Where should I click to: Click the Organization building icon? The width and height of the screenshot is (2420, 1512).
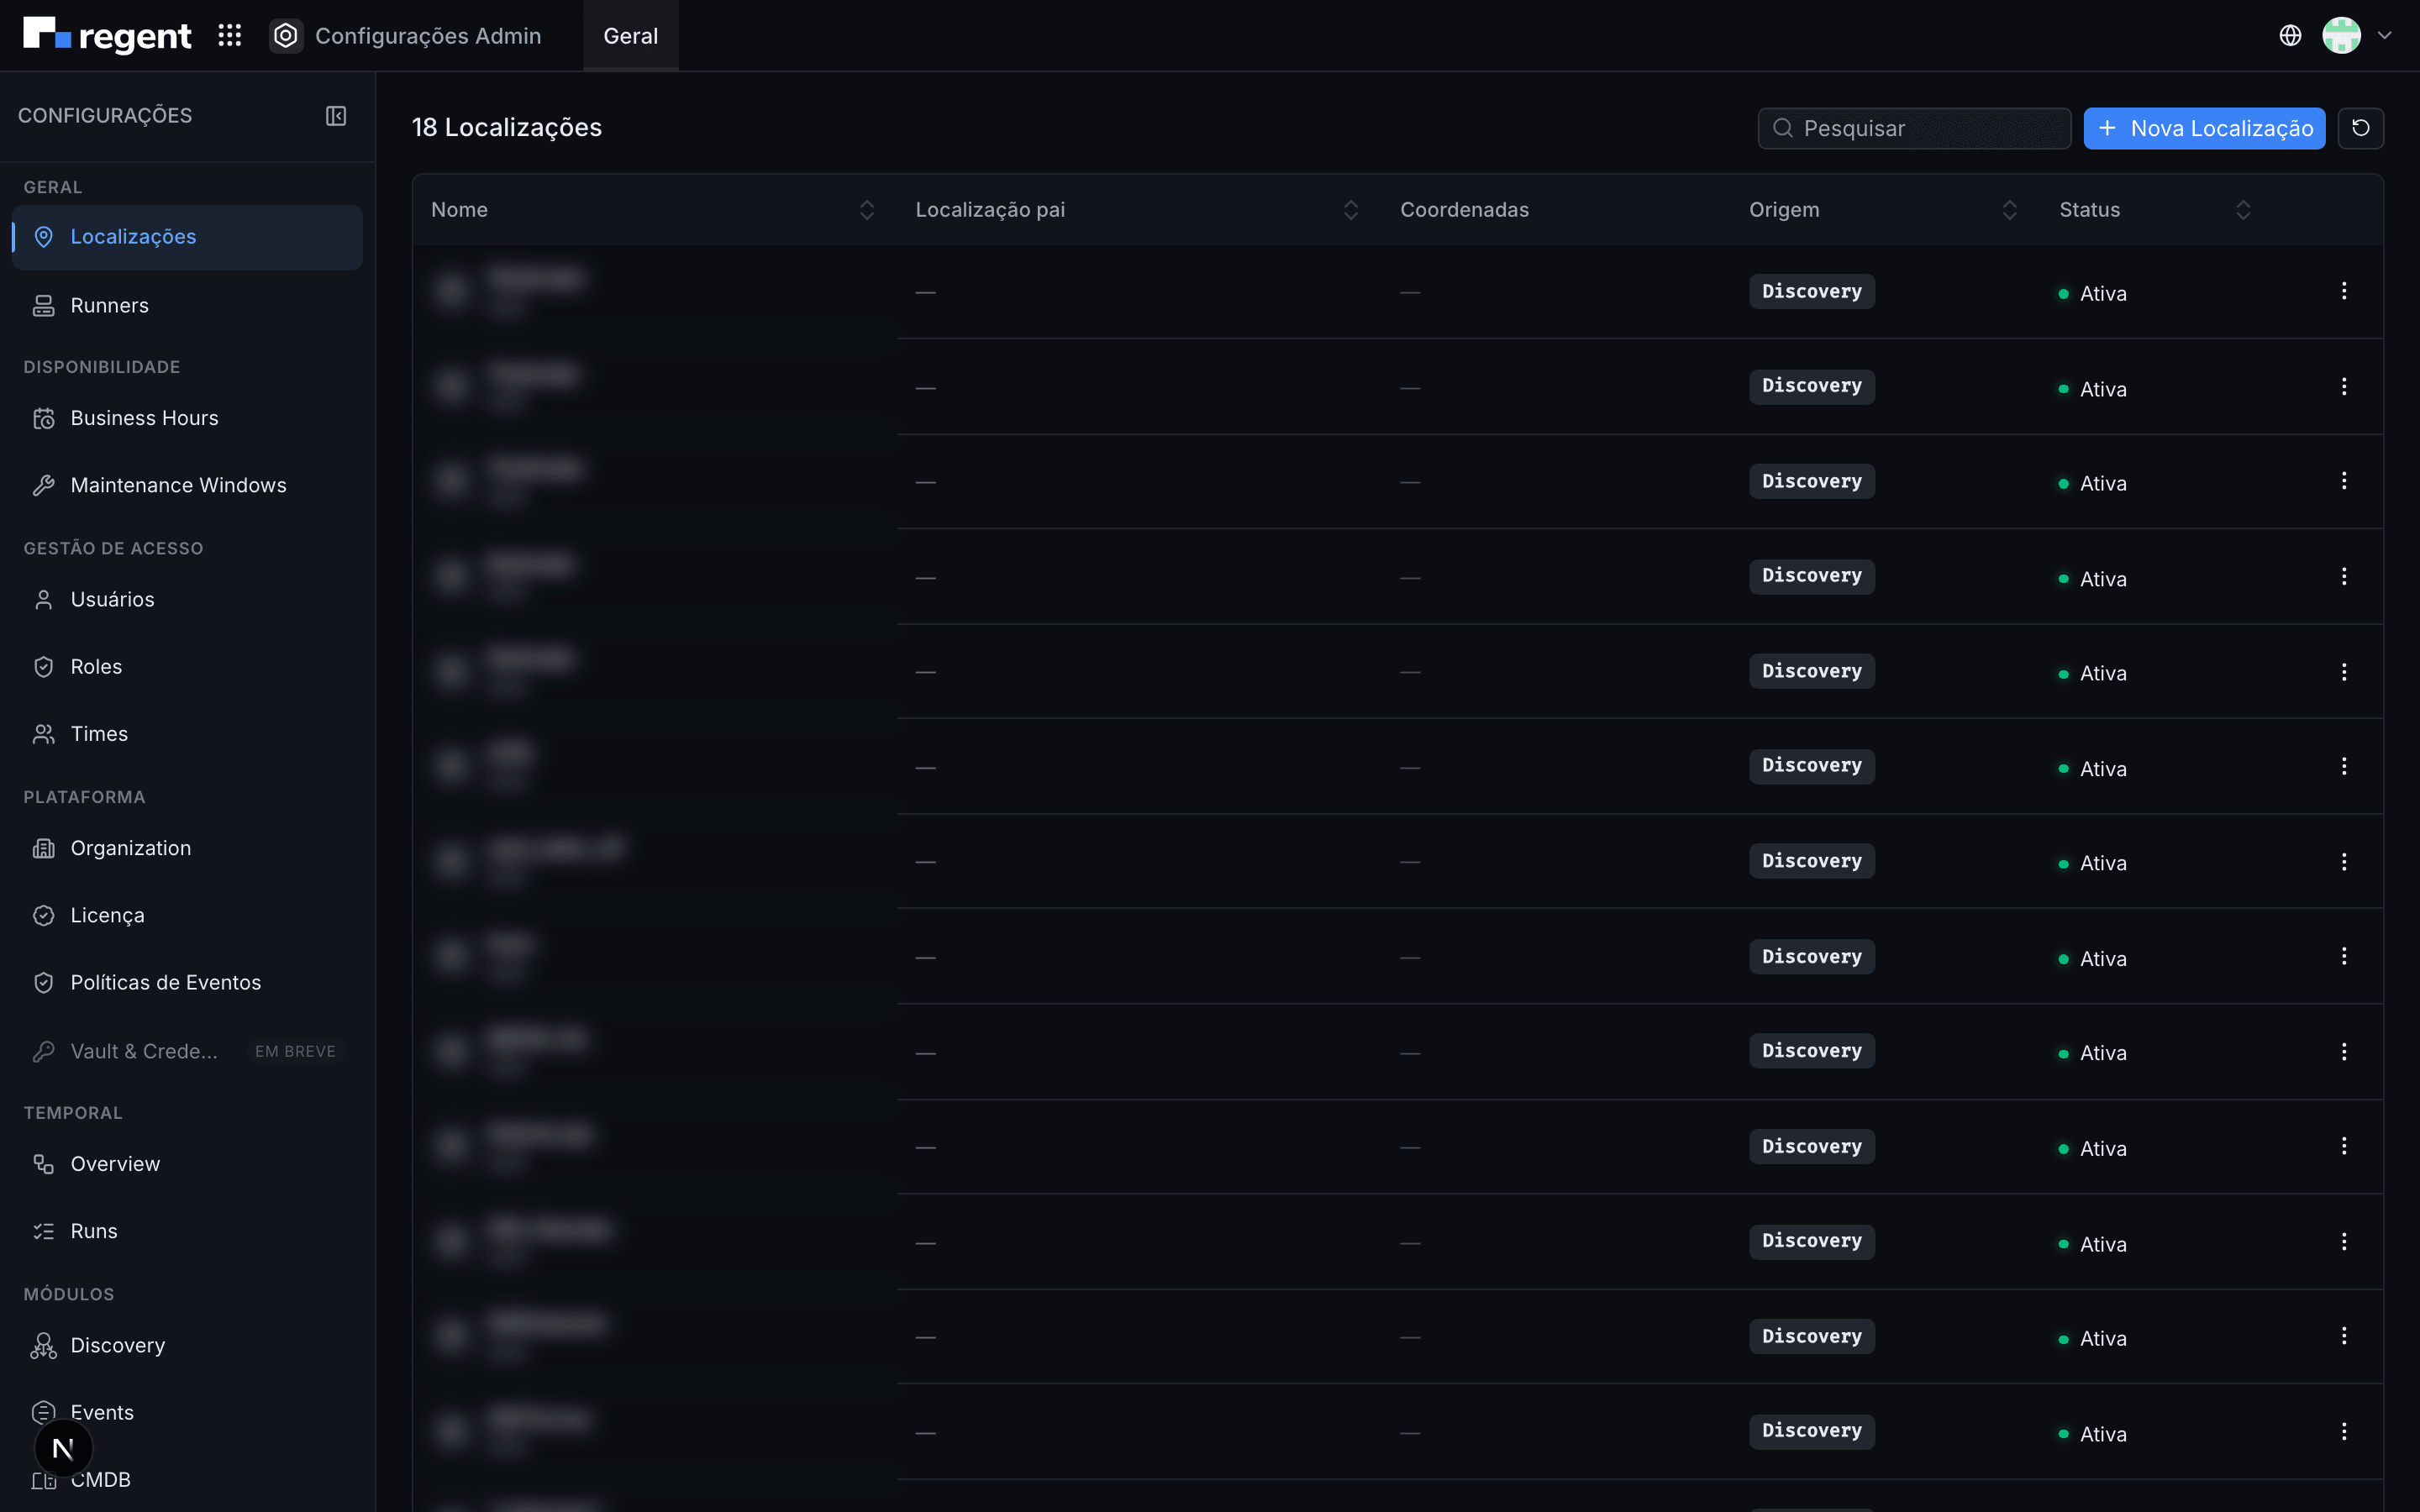click(x=43, y=848)
